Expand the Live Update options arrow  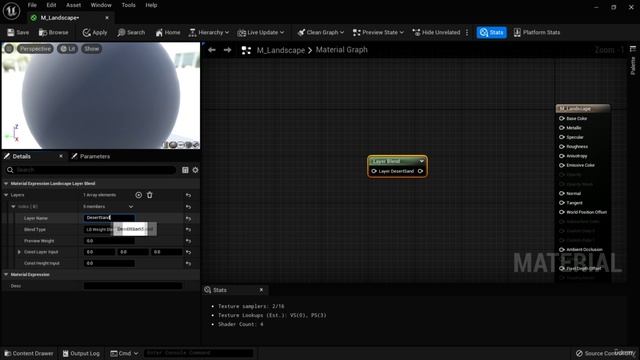coord(282,32)
